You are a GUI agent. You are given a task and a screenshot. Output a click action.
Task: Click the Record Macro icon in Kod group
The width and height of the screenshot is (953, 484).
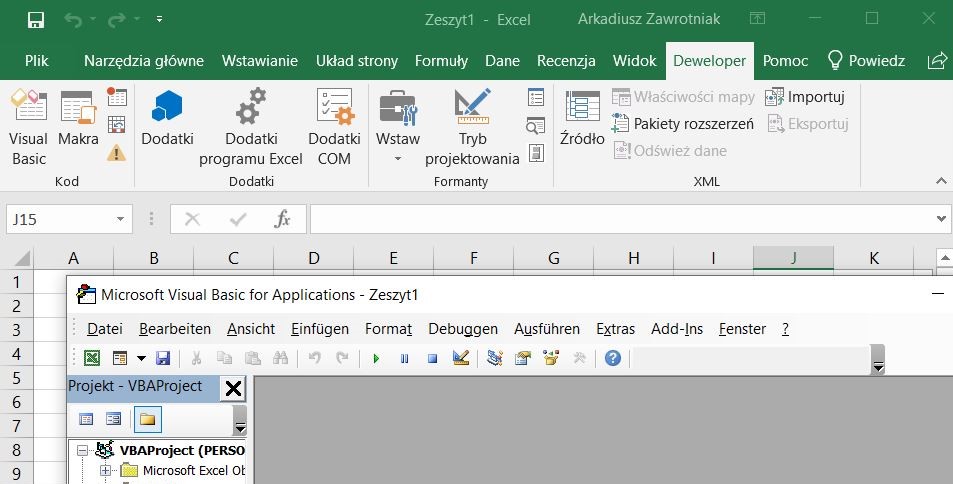[117, 97]
